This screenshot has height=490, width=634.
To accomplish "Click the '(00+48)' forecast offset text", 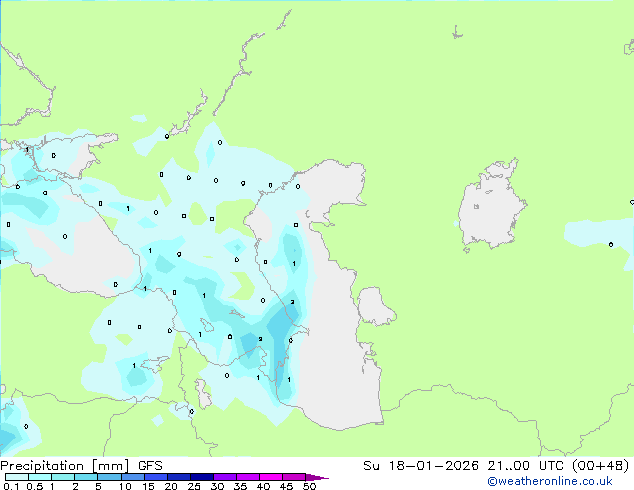I will (601, 466).
